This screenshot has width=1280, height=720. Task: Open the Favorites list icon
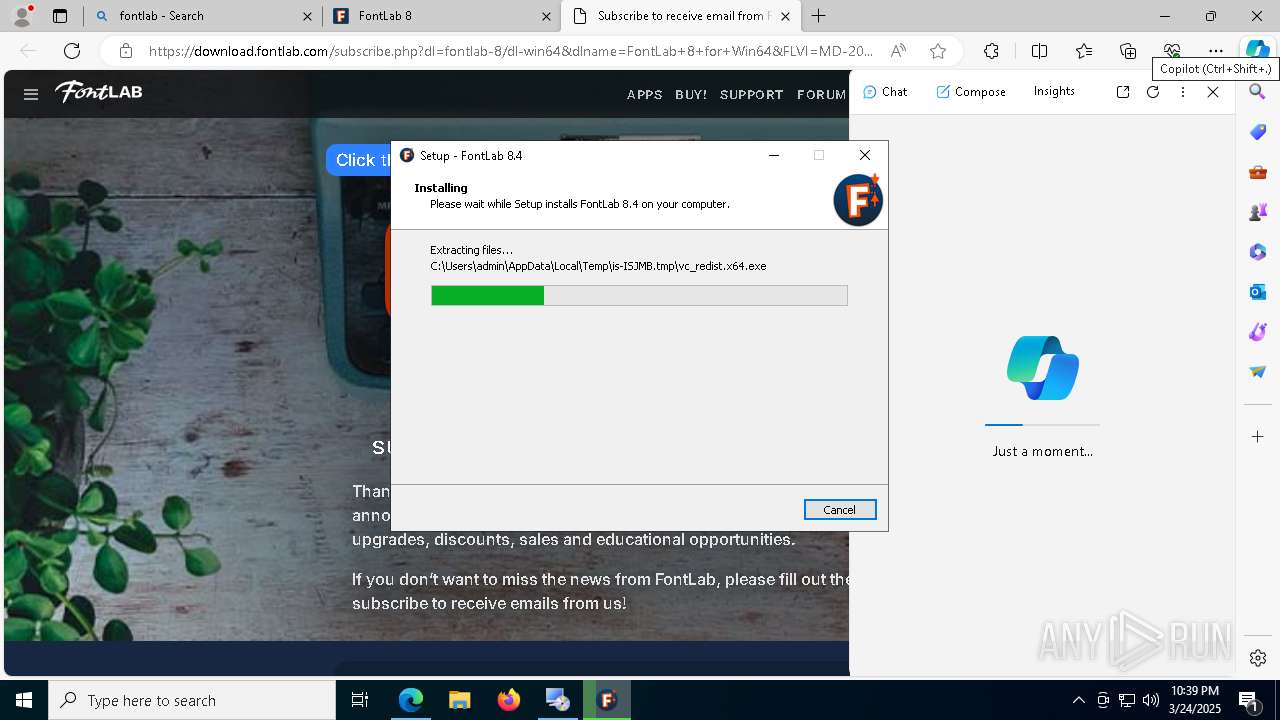[x=1084, y=51]
